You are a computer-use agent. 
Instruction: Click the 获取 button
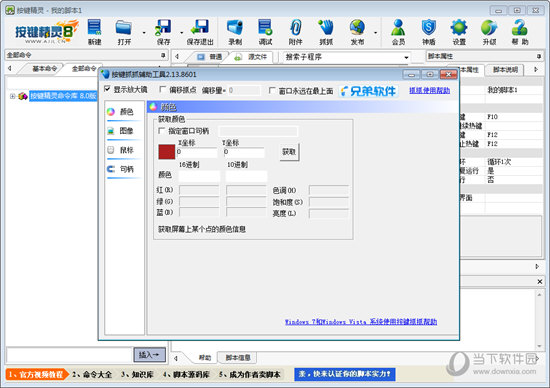pos(289,152)
